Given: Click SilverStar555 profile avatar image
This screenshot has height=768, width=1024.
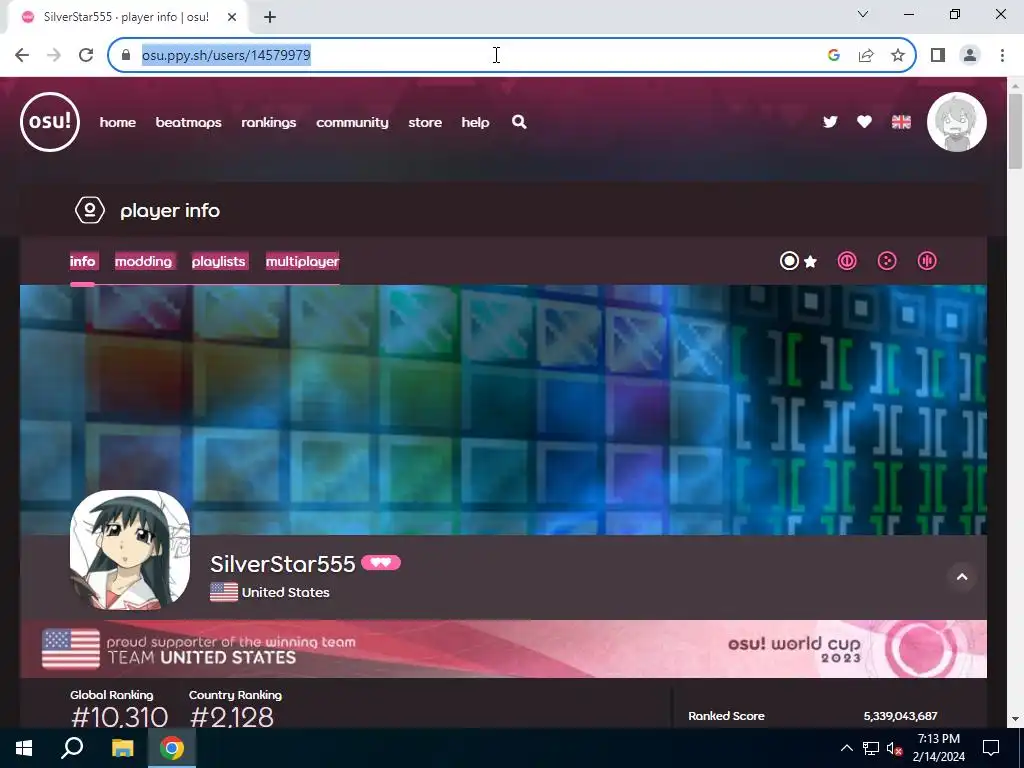Looking at the screenshot, I should [130, 550].
